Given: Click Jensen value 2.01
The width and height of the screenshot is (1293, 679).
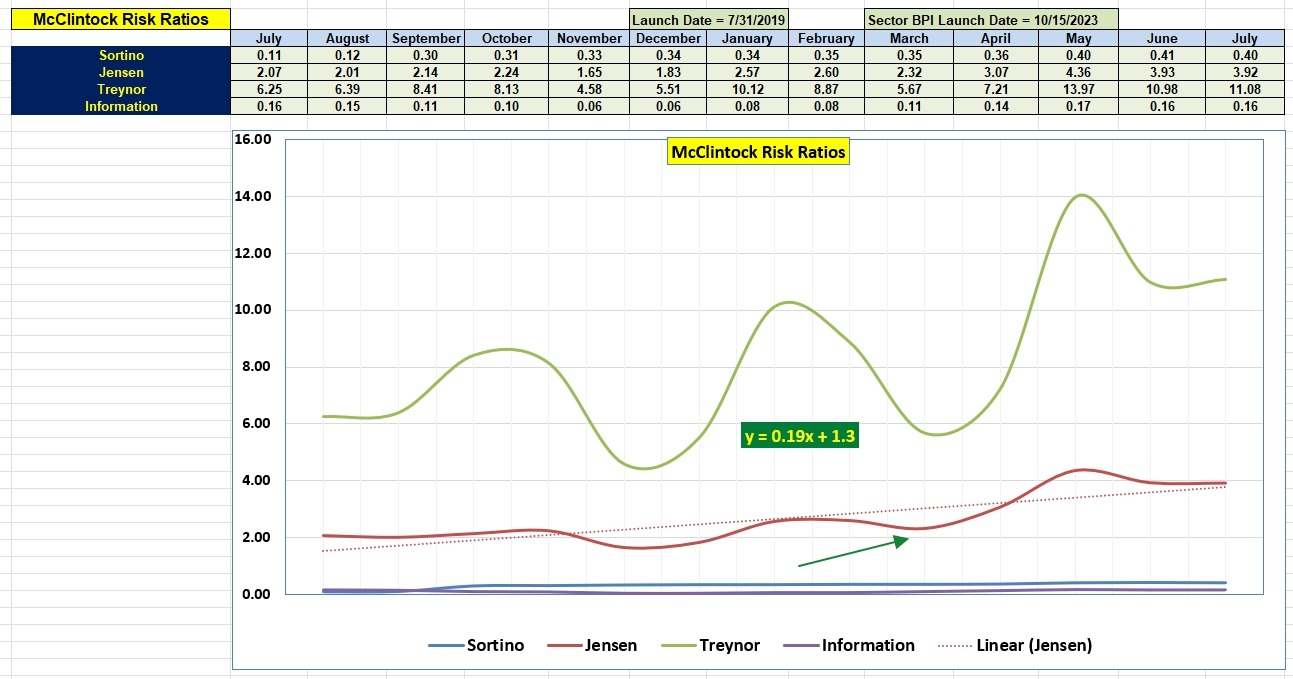Looking at the screenshot, I should [348, 72].
